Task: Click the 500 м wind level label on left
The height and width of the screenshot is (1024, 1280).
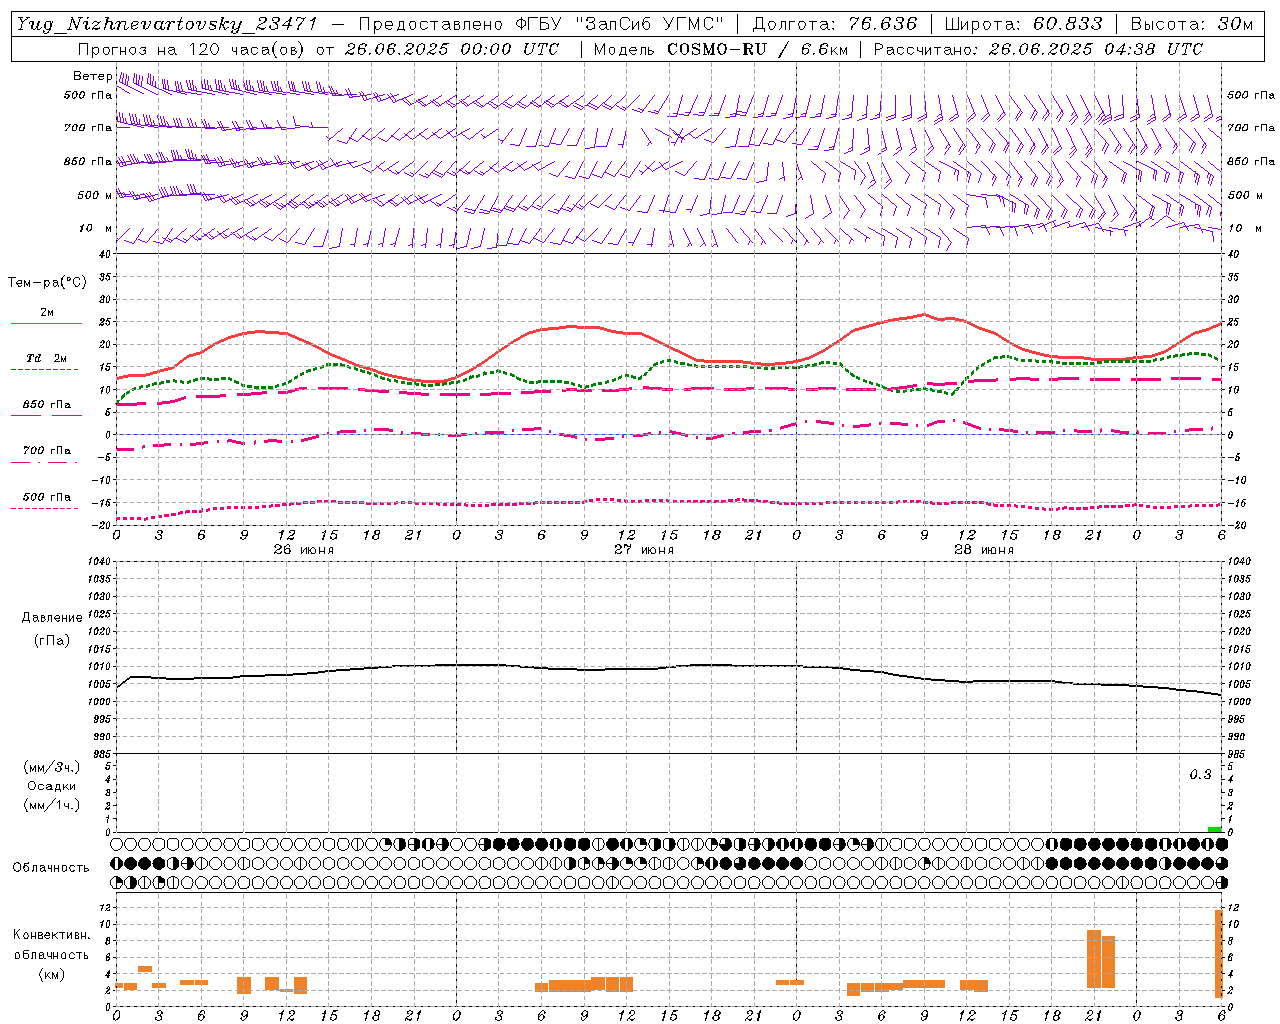Action: point(95,195)
